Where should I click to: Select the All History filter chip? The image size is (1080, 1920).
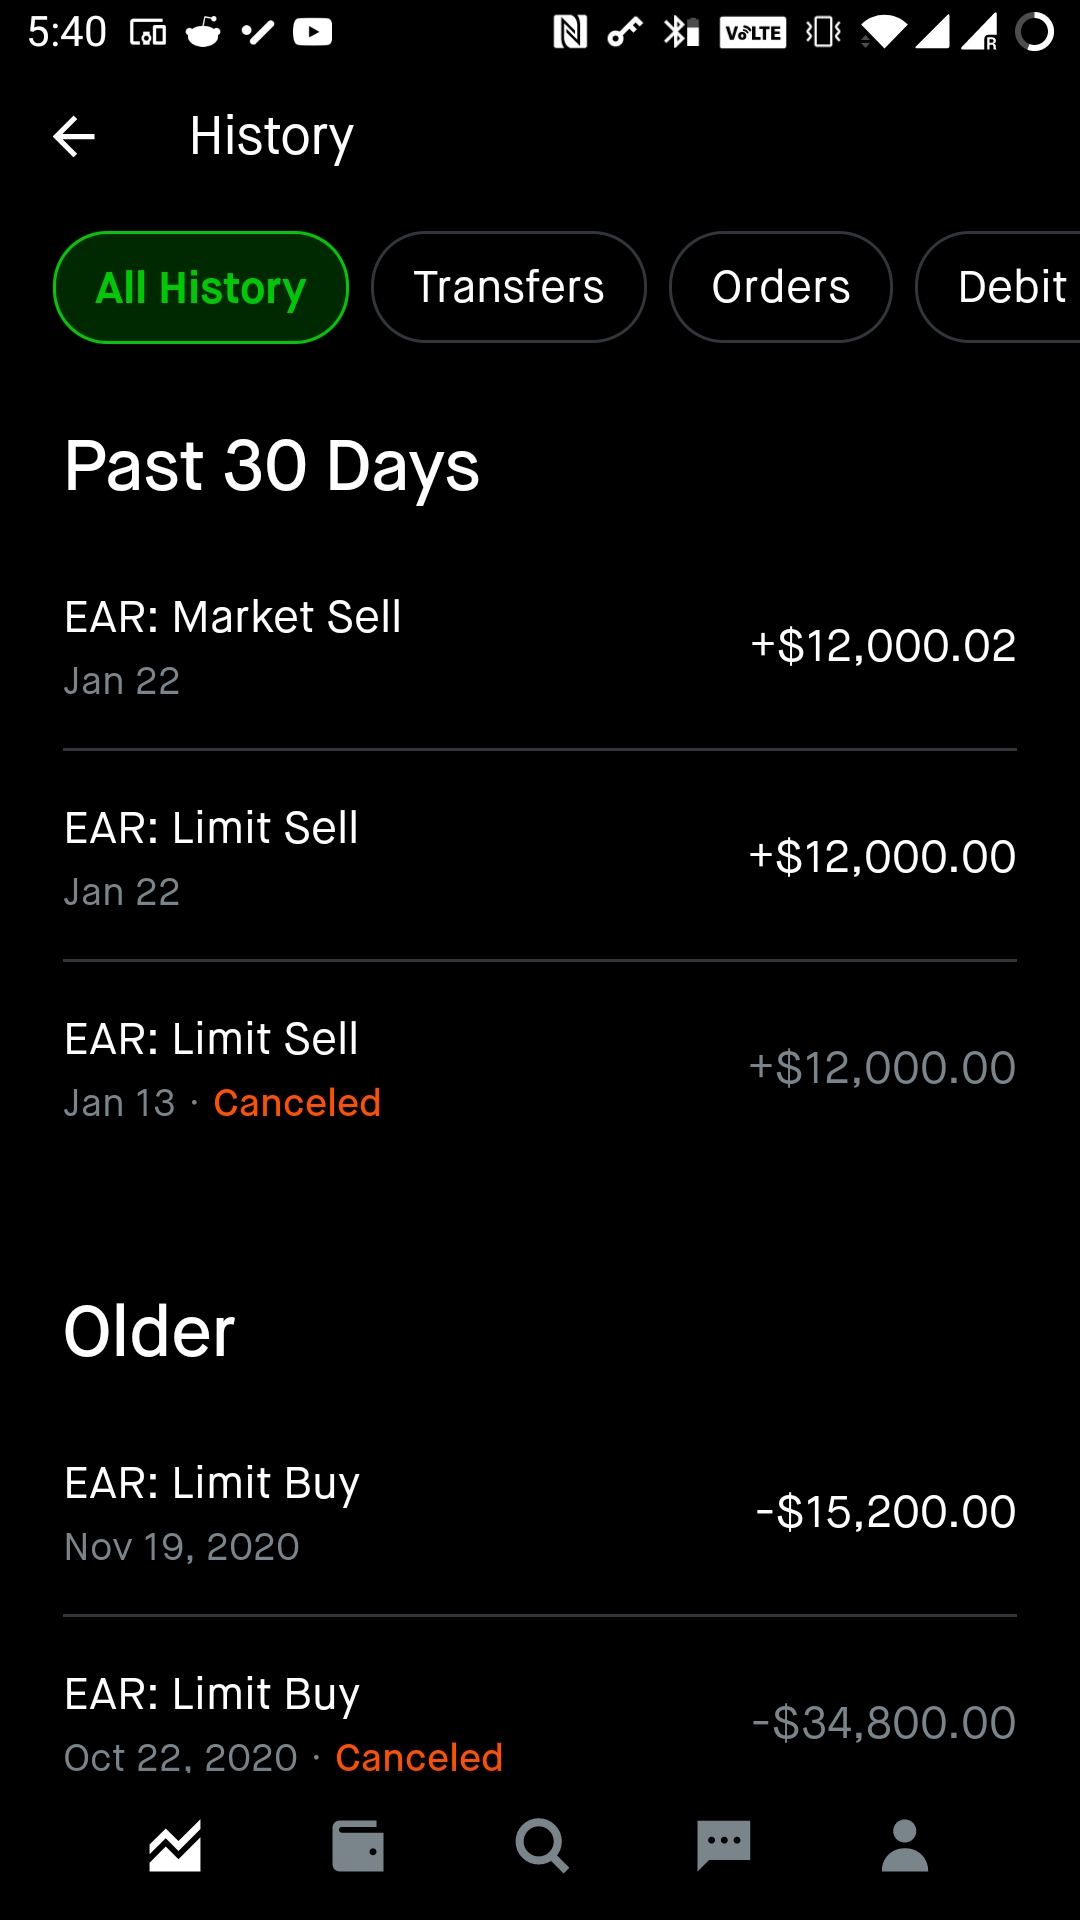coord(201,287)
